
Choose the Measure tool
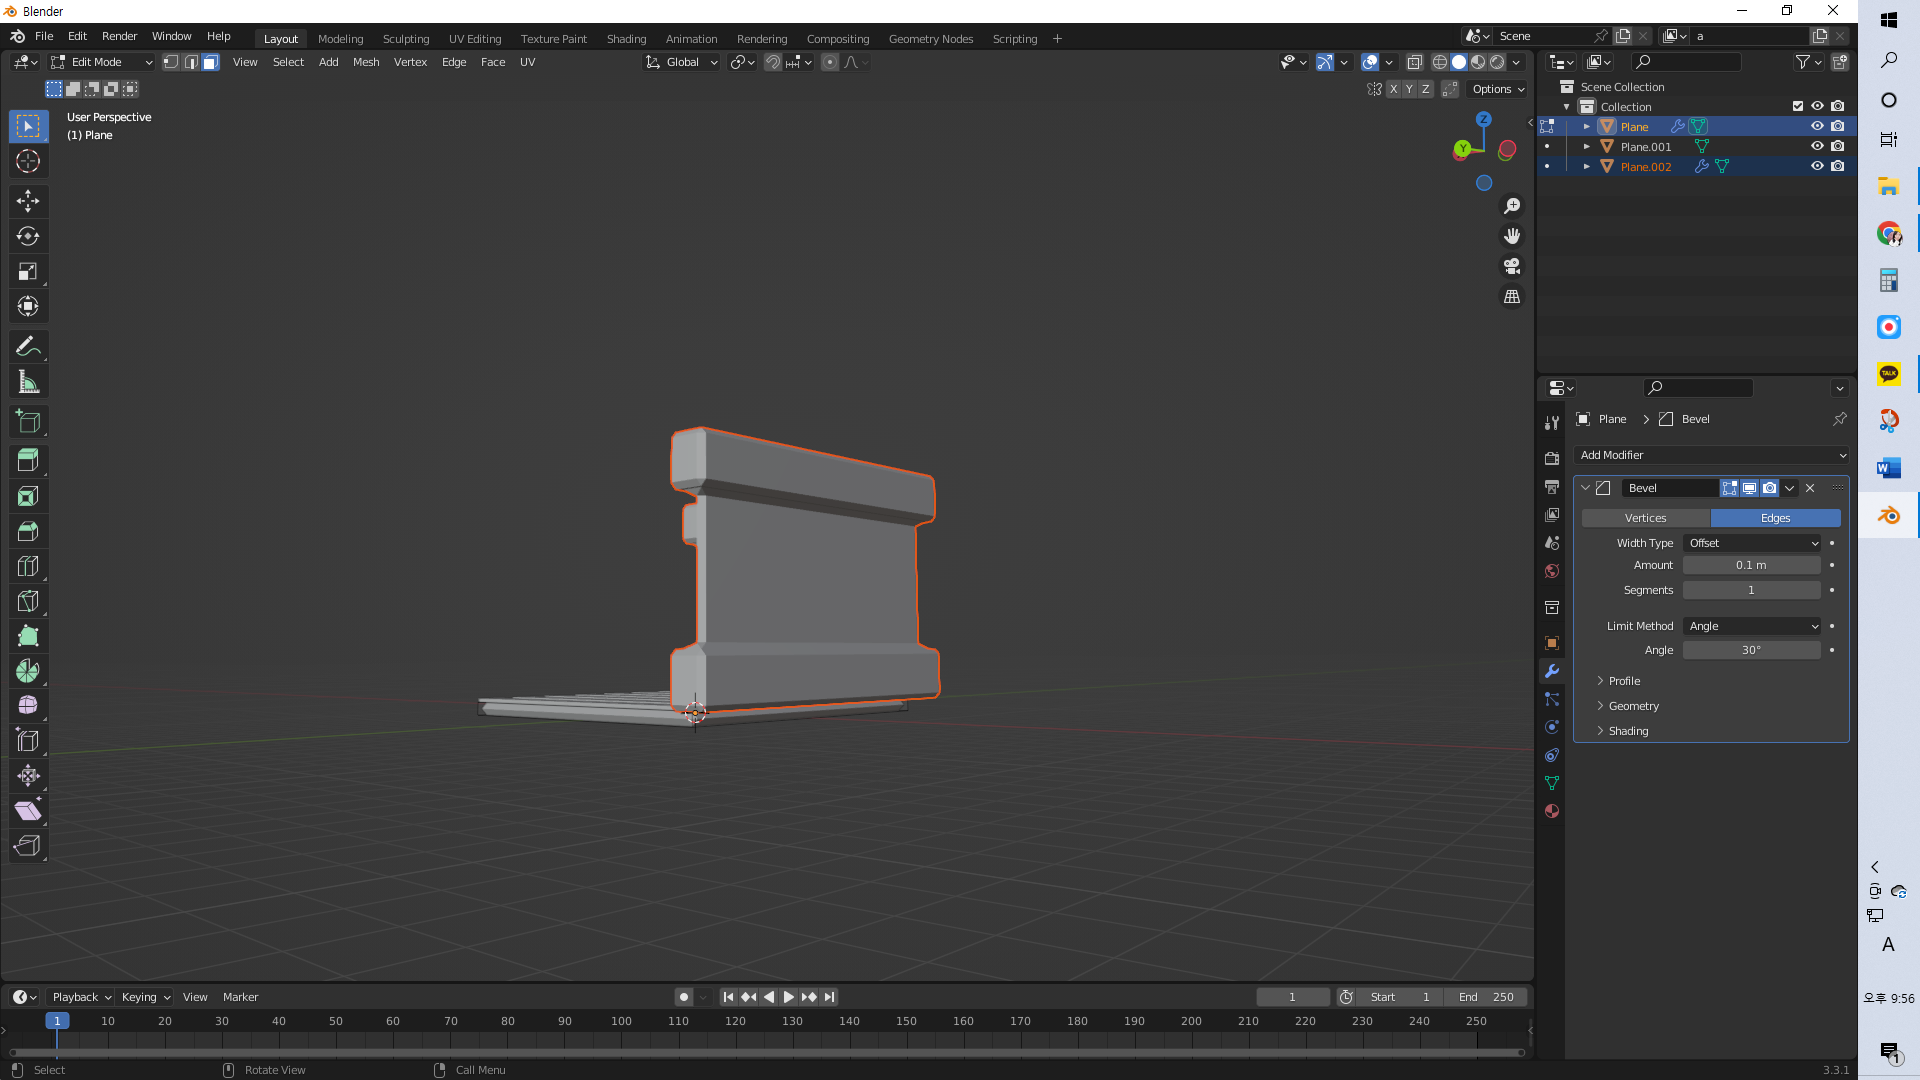[x=28, y=382]
